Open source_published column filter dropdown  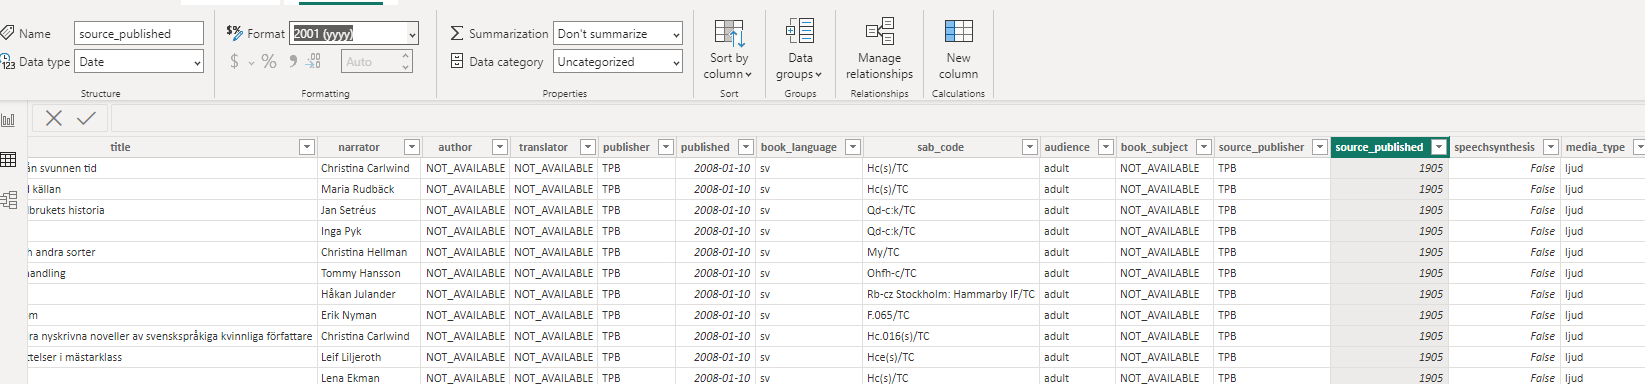pyautogui.click(x=1439, y=147)
